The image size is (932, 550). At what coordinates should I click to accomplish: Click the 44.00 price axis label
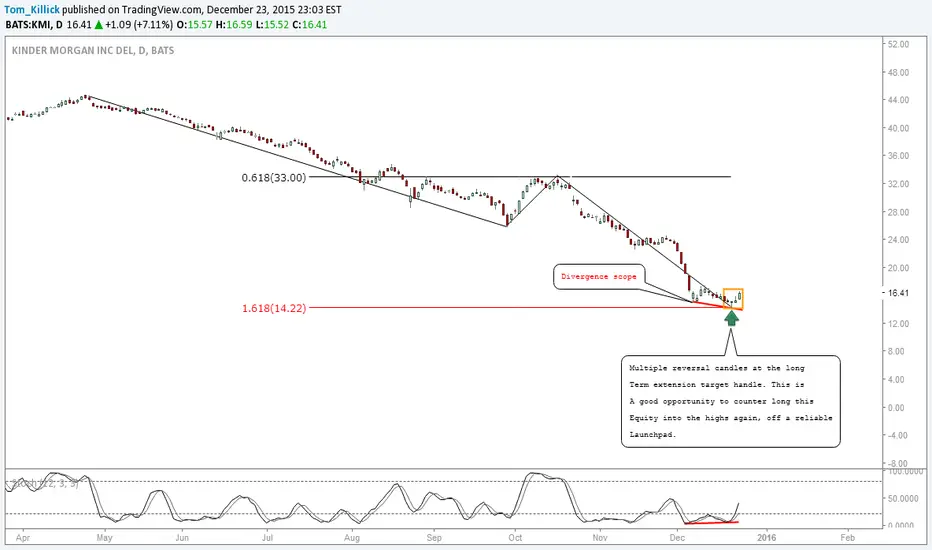pos(898,100)
